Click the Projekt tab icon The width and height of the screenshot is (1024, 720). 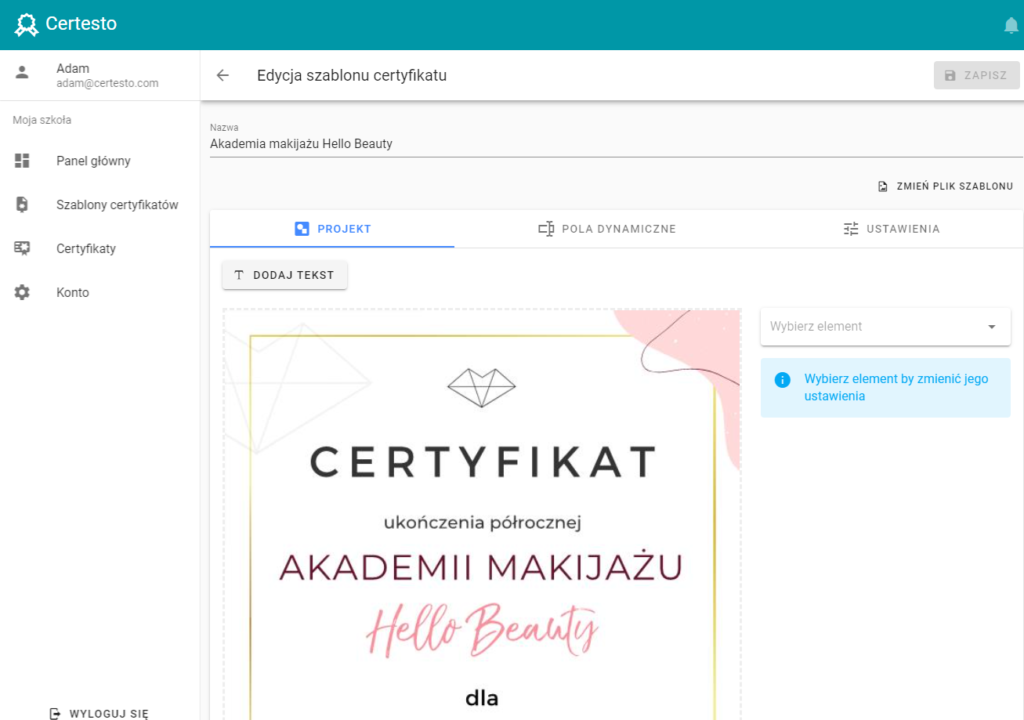302,229
